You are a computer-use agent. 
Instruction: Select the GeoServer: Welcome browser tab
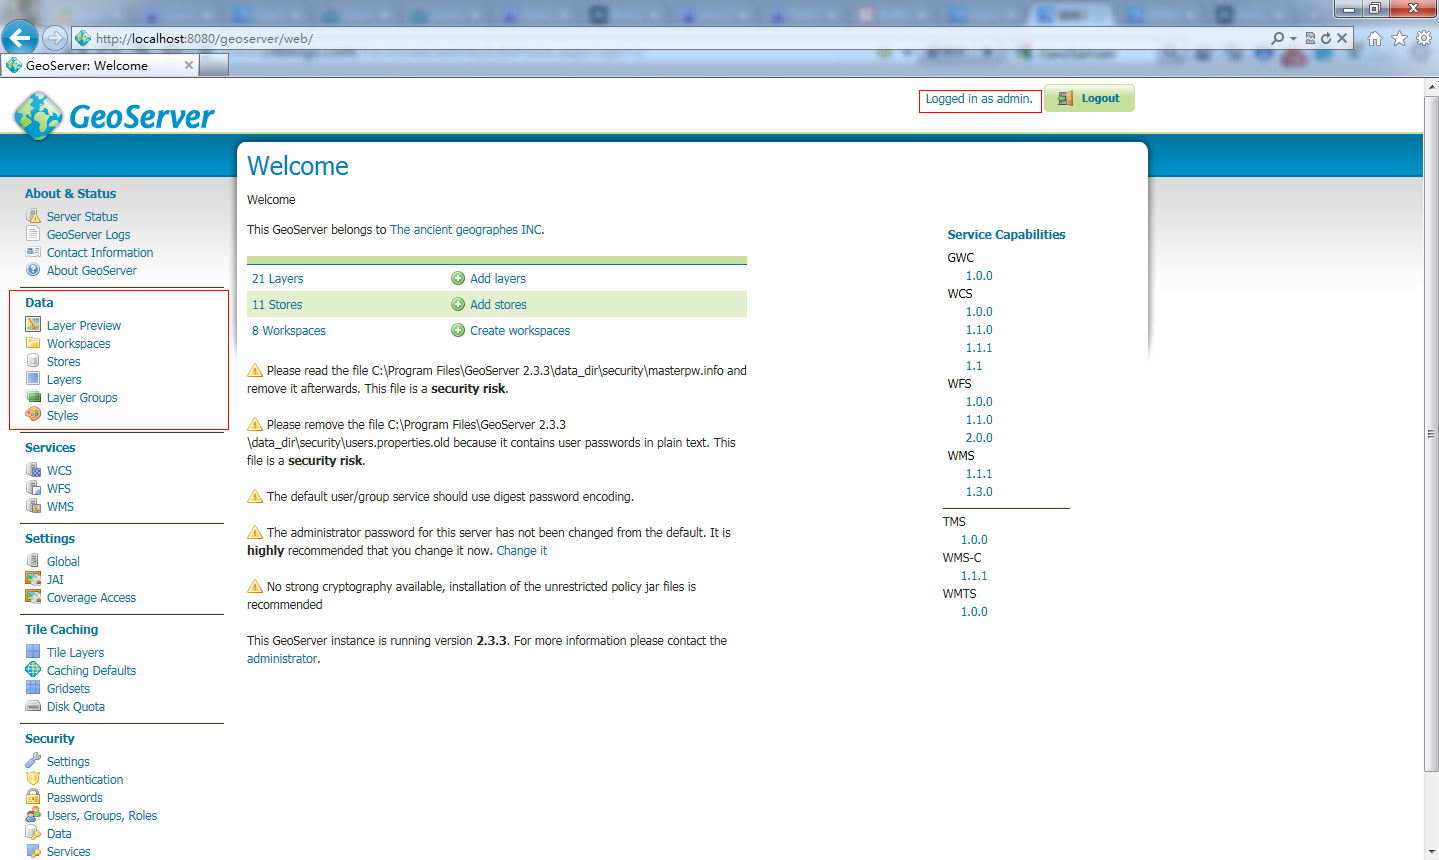click(x=100, y=65)
